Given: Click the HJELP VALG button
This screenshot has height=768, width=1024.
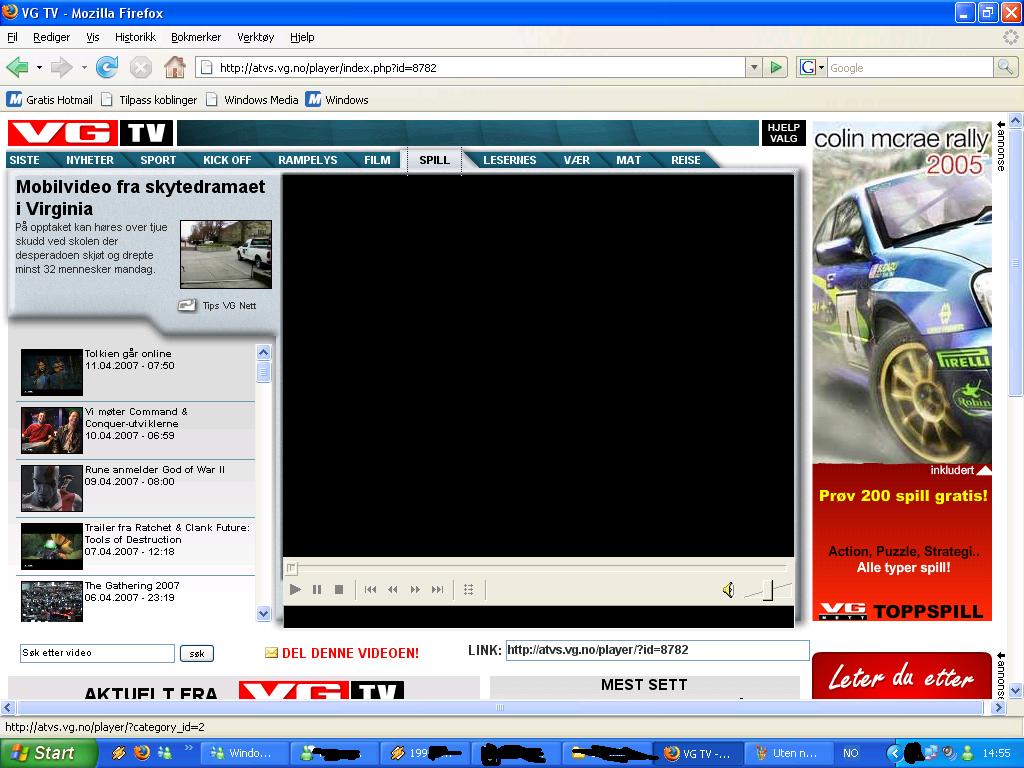Looking at the screenshot, I should [784, 133].
